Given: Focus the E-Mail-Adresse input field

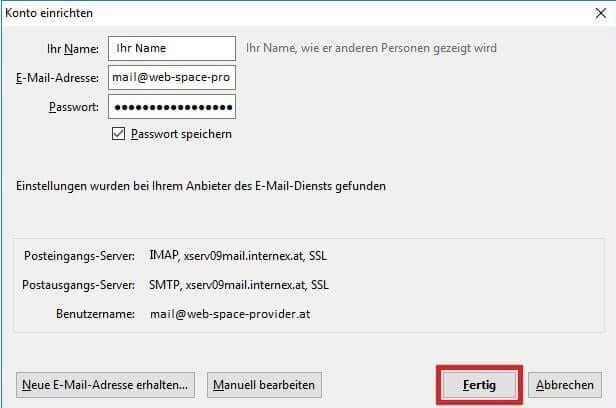Looking at the screenshot, I should [x=171, y=77].
